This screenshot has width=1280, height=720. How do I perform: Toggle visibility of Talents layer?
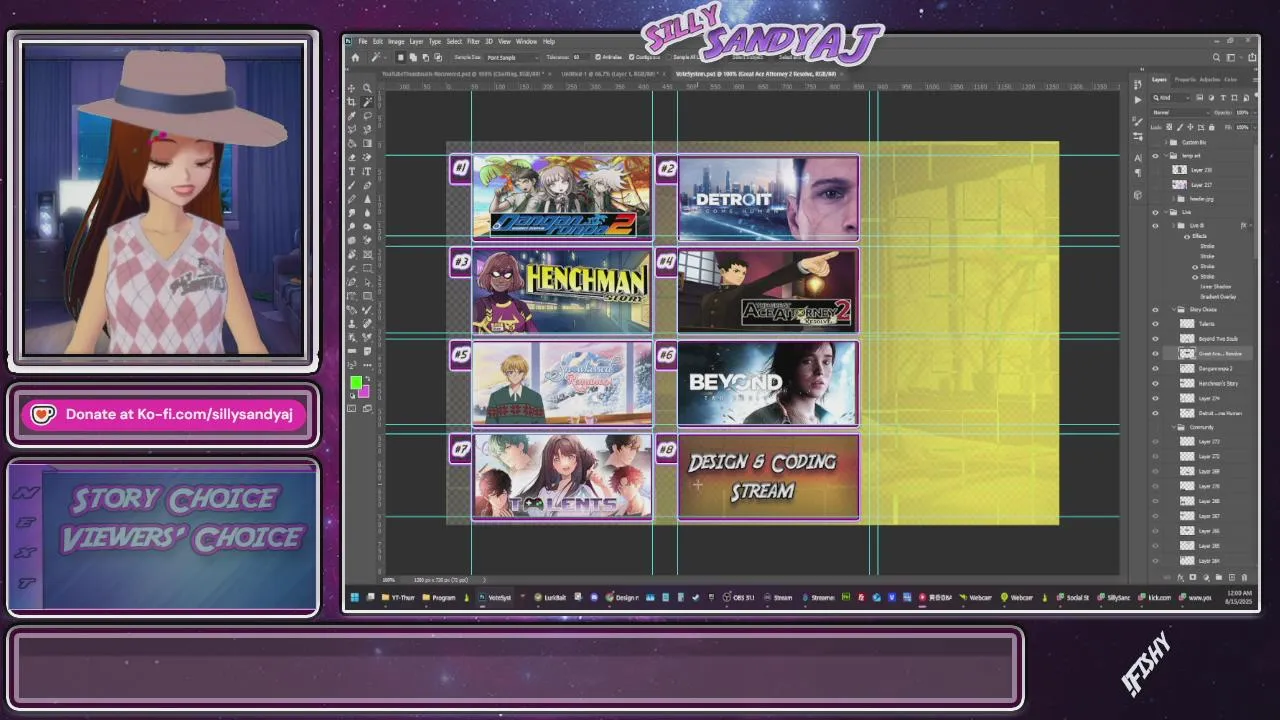tap(1156, 324)
